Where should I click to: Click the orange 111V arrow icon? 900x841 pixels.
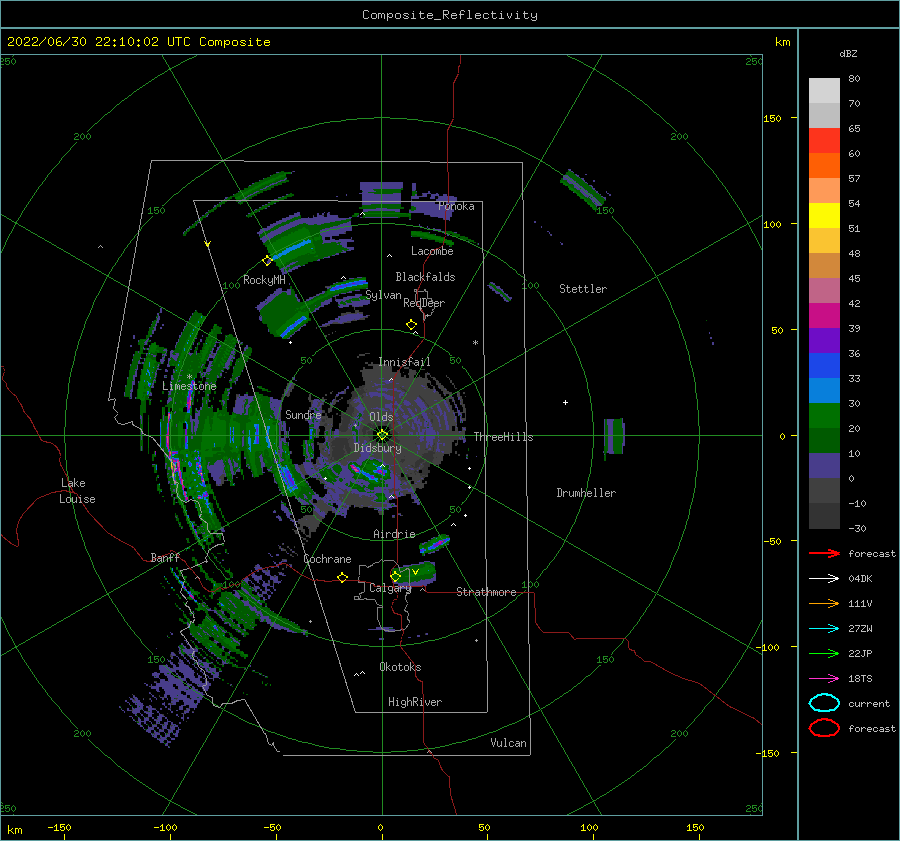(824, 603)
